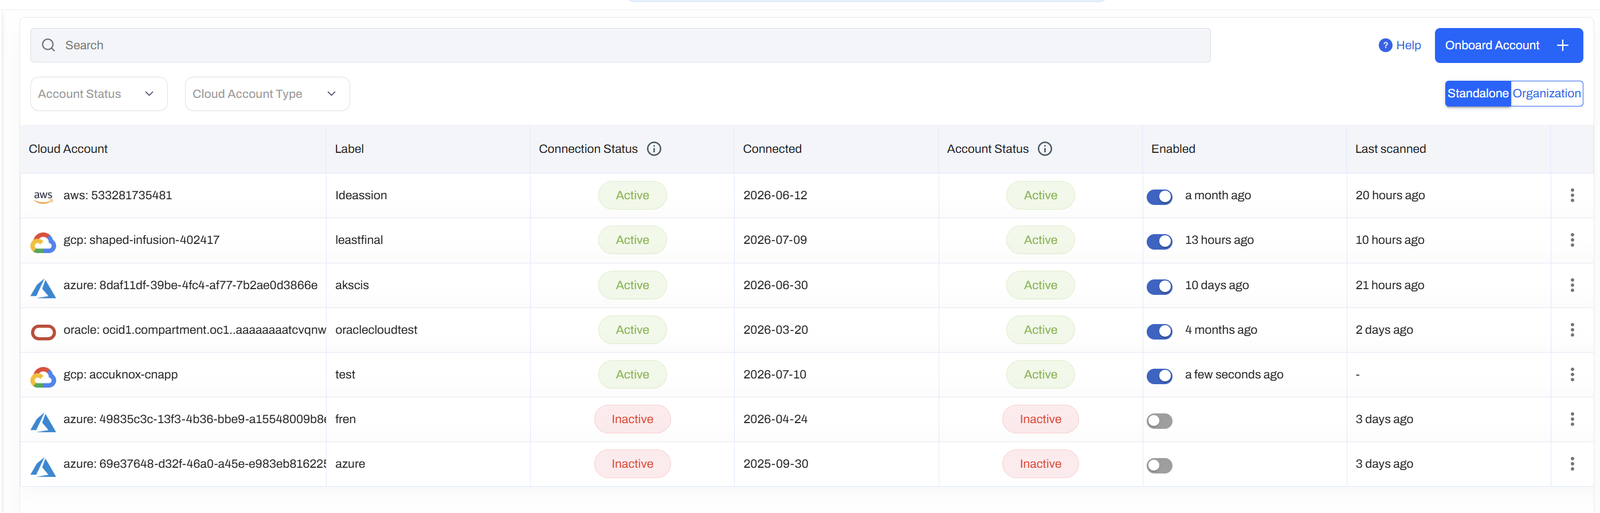Enable the fren Azure account toggle
The height and width of the screenshot is (513, 1600).
(x=1159, y=421)
